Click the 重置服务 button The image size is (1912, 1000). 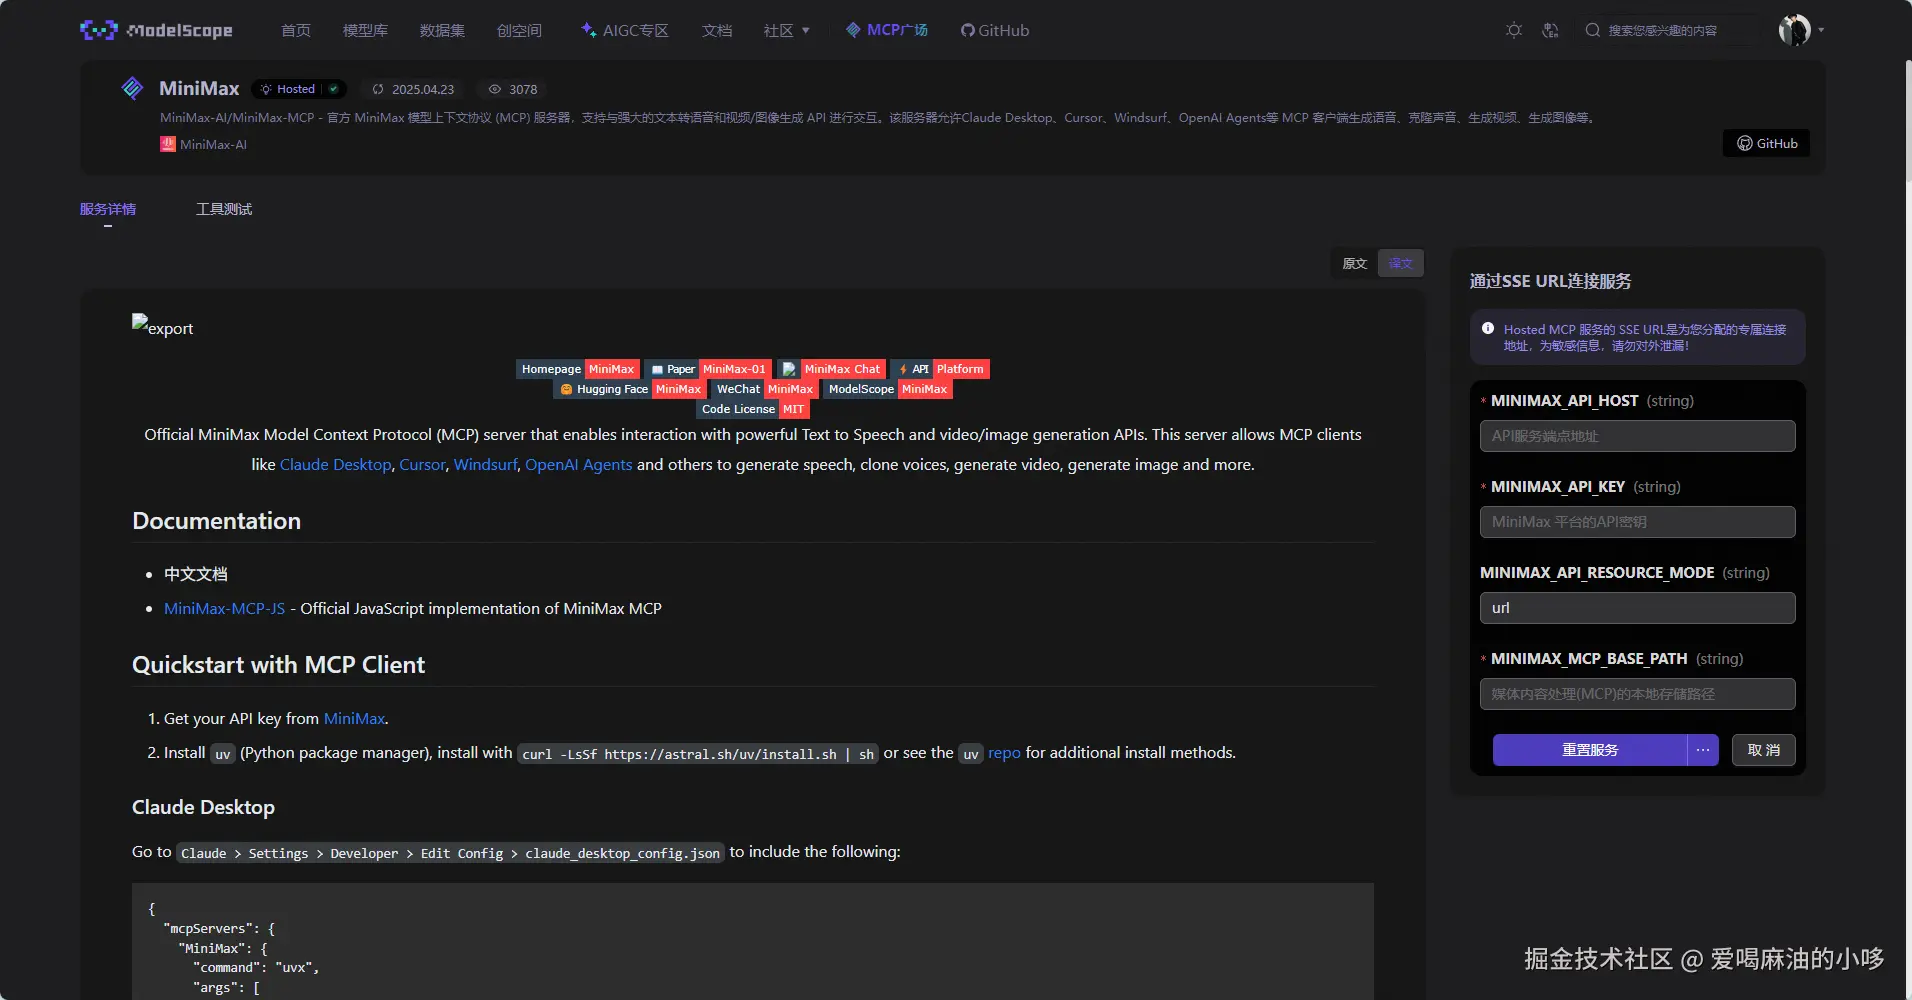click(x=1590, y=750)
